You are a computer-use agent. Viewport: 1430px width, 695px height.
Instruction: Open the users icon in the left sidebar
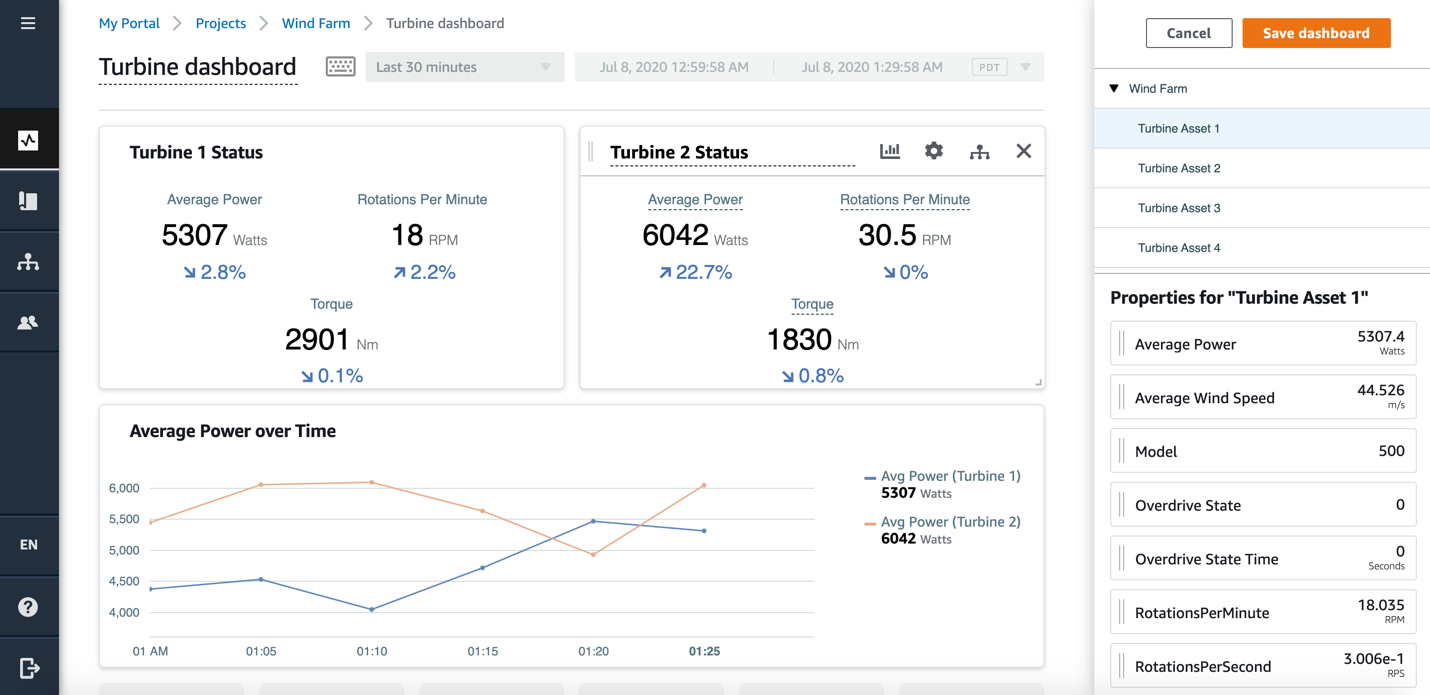point(29,321)
